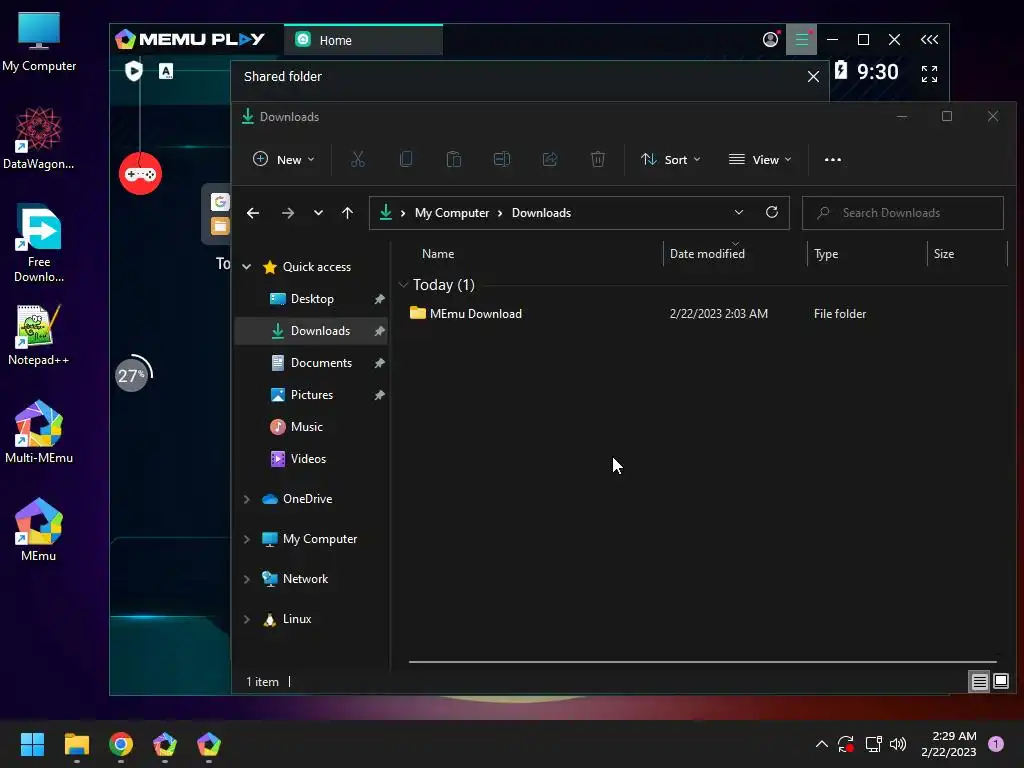Select Downloads in navigation pane
Screen dimensions: 1024x768
pyautogui.click(x=311, y=331)
